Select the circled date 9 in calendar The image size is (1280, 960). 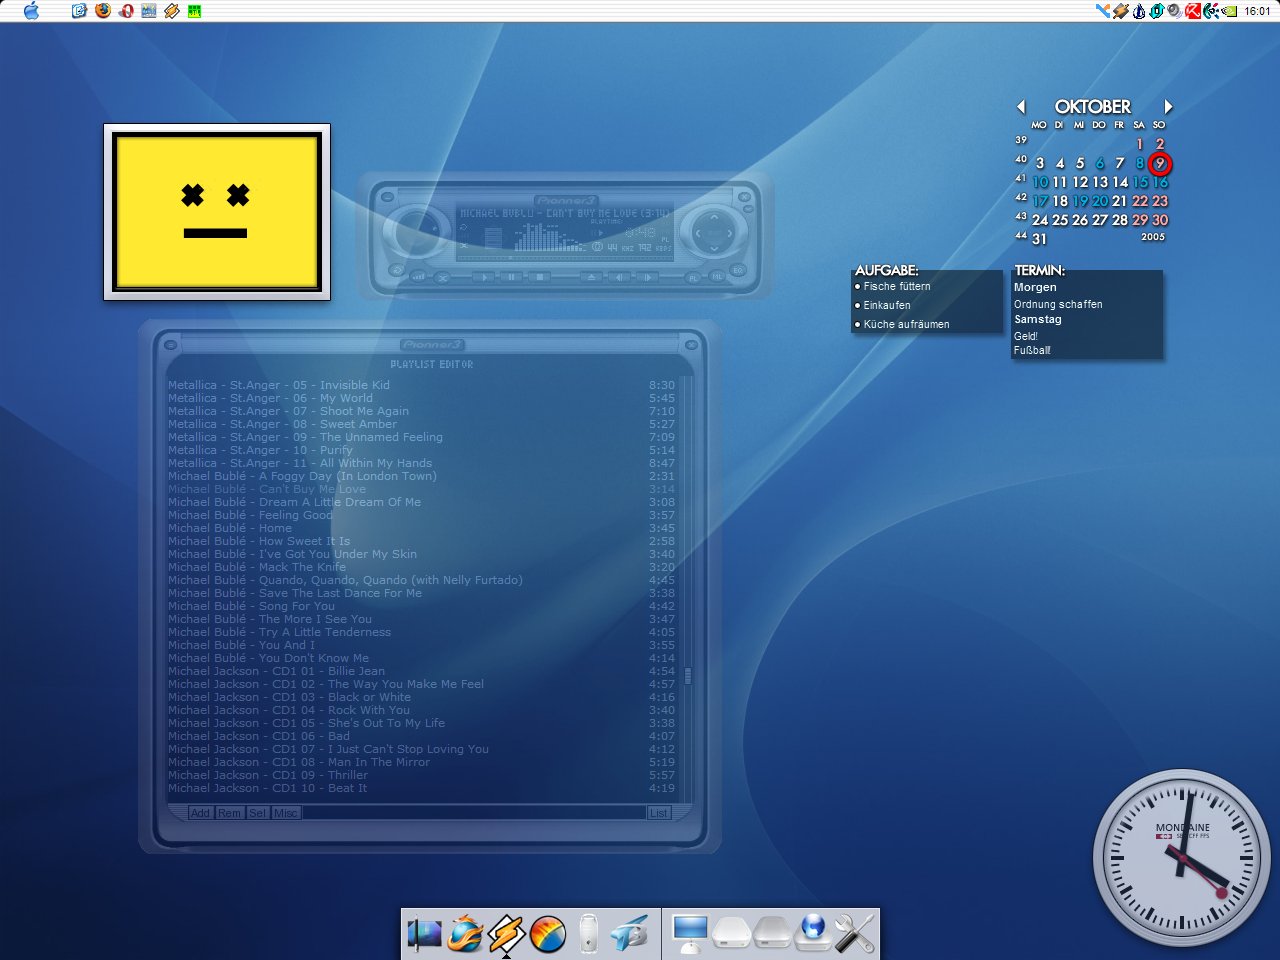(1160, 163)
